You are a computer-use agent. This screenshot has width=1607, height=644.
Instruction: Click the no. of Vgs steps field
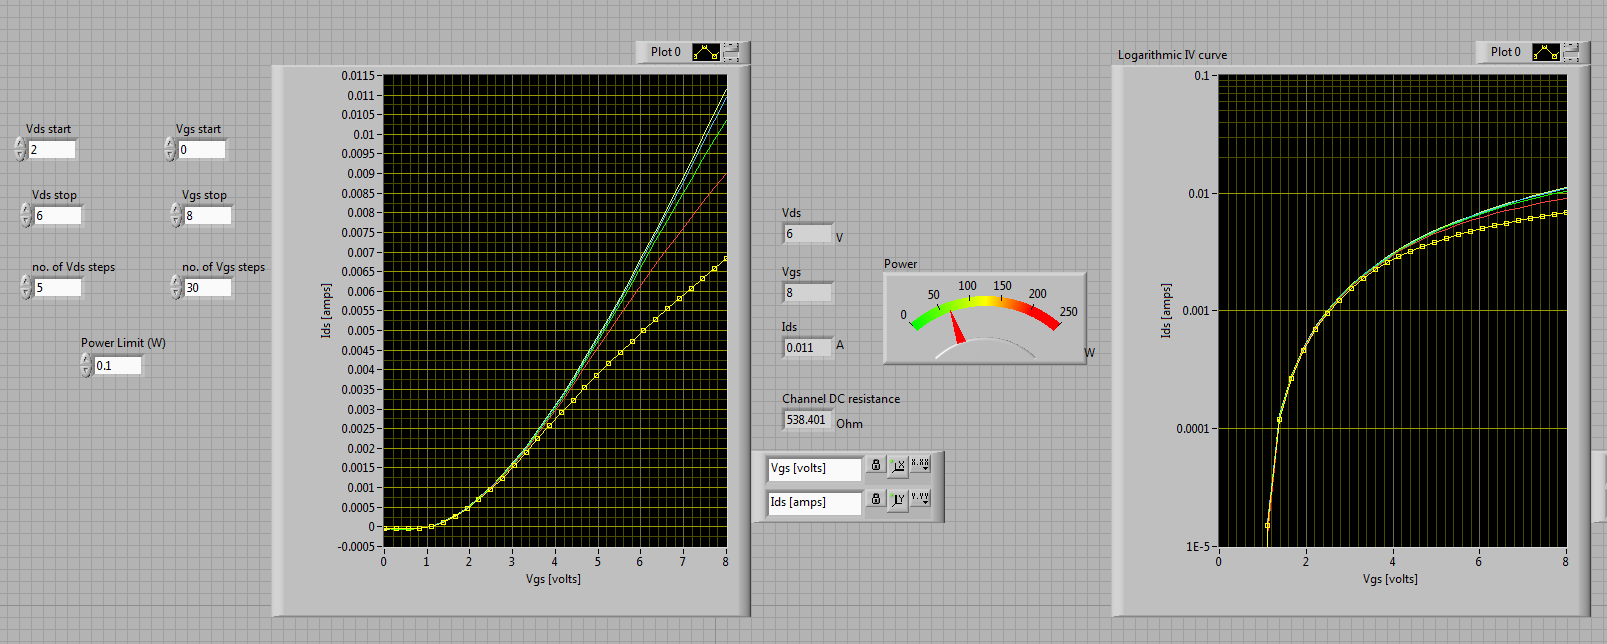208,288
